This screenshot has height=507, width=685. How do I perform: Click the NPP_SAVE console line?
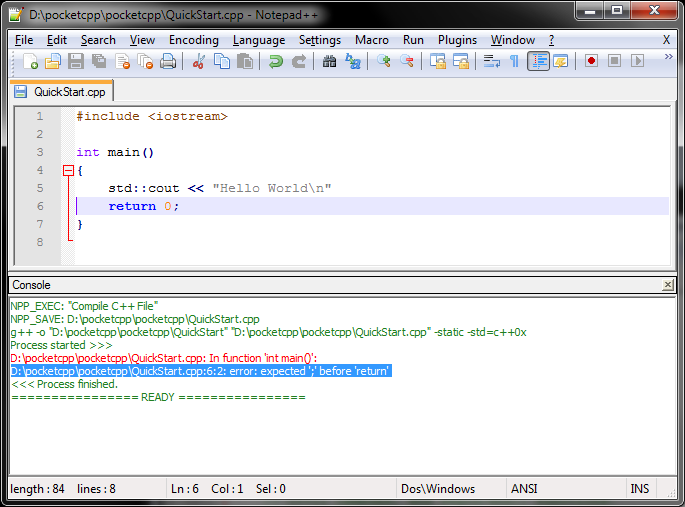(x=135, y=319)
